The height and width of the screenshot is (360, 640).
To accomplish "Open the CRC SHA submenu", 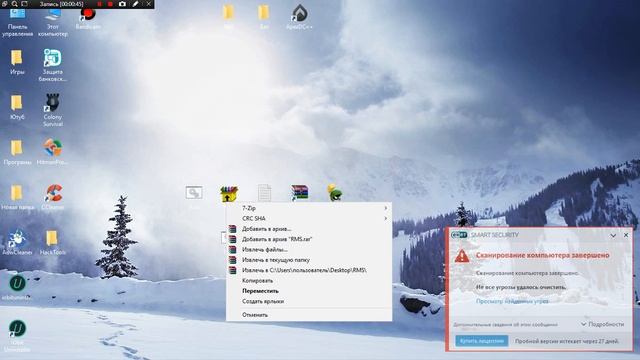I will [309, 218].
